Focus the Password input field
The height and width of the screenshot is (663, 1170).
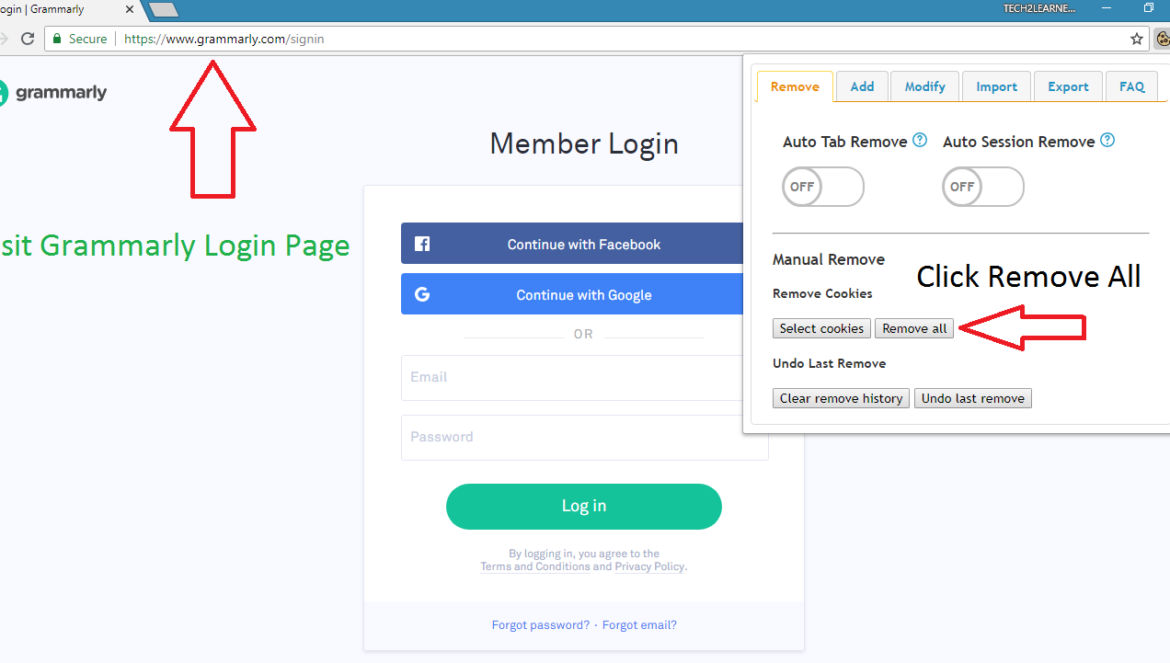coord(585,438)
